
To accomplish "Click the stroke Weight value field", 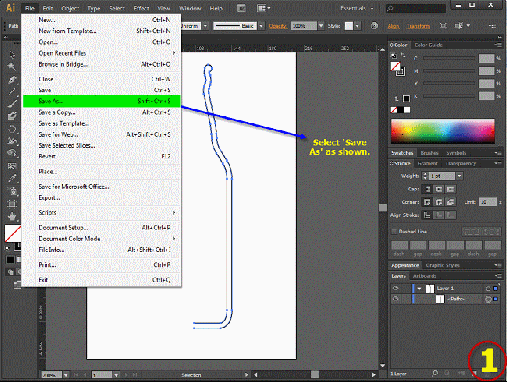I will pos(442,176).
